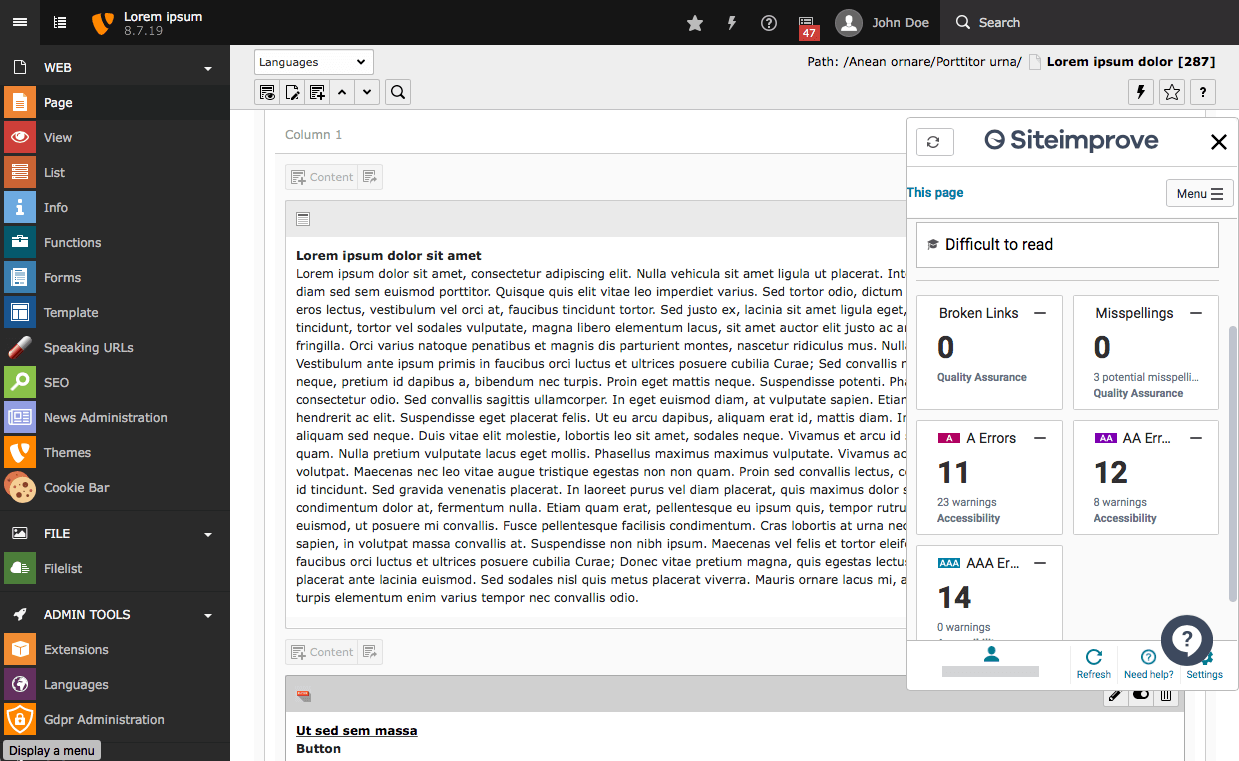Edit the content element using the pencil icon

[x=1115, y=694]
